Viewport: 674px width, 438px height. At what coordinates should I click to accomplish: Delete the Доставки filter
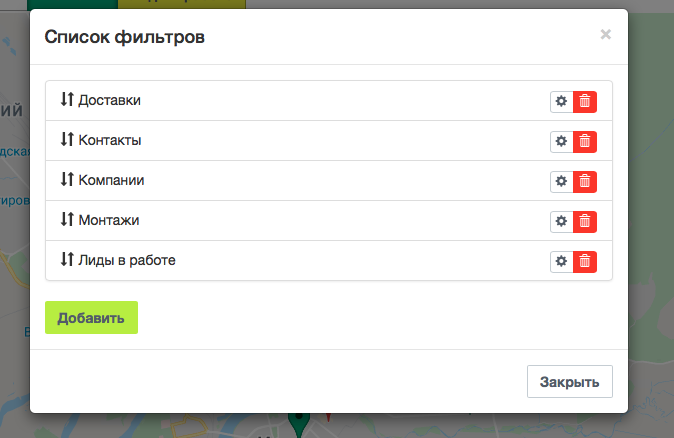pyautogui.click(x=585, y=102)
